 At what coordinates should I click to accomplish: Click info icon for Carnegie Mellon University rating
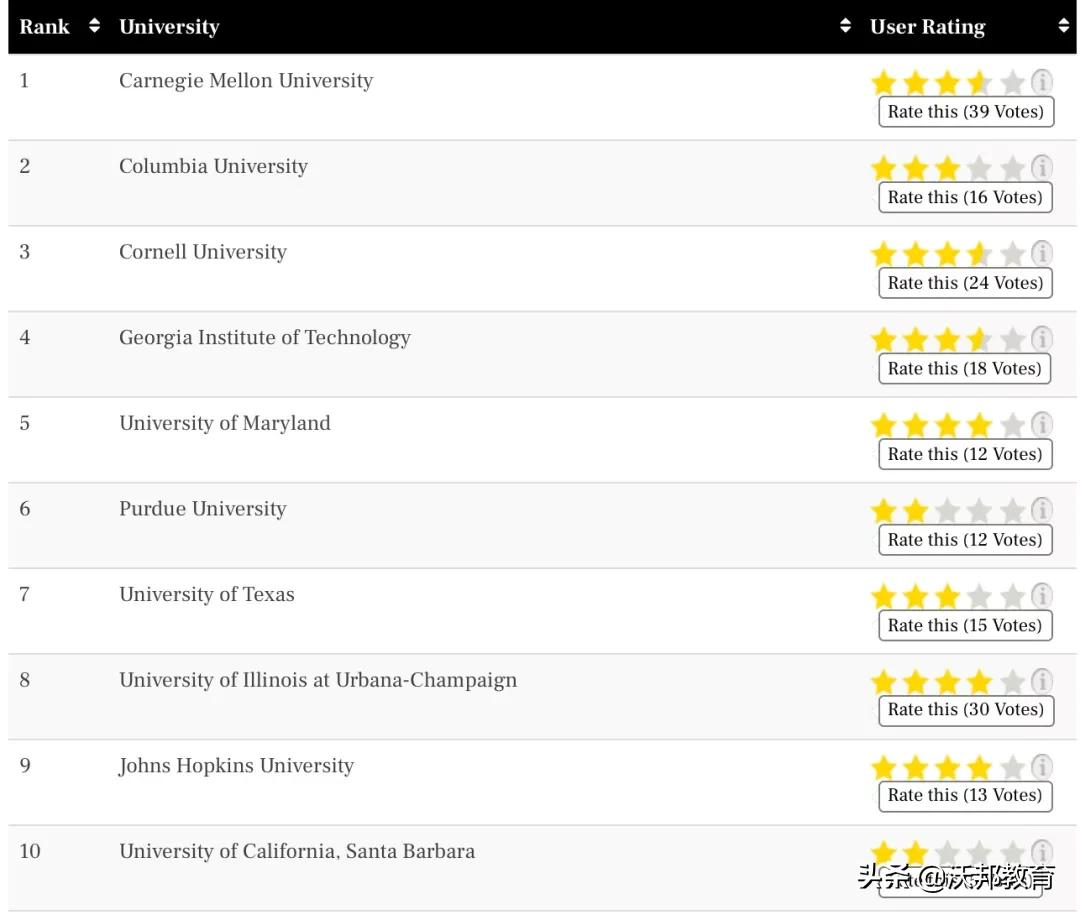1042,82
